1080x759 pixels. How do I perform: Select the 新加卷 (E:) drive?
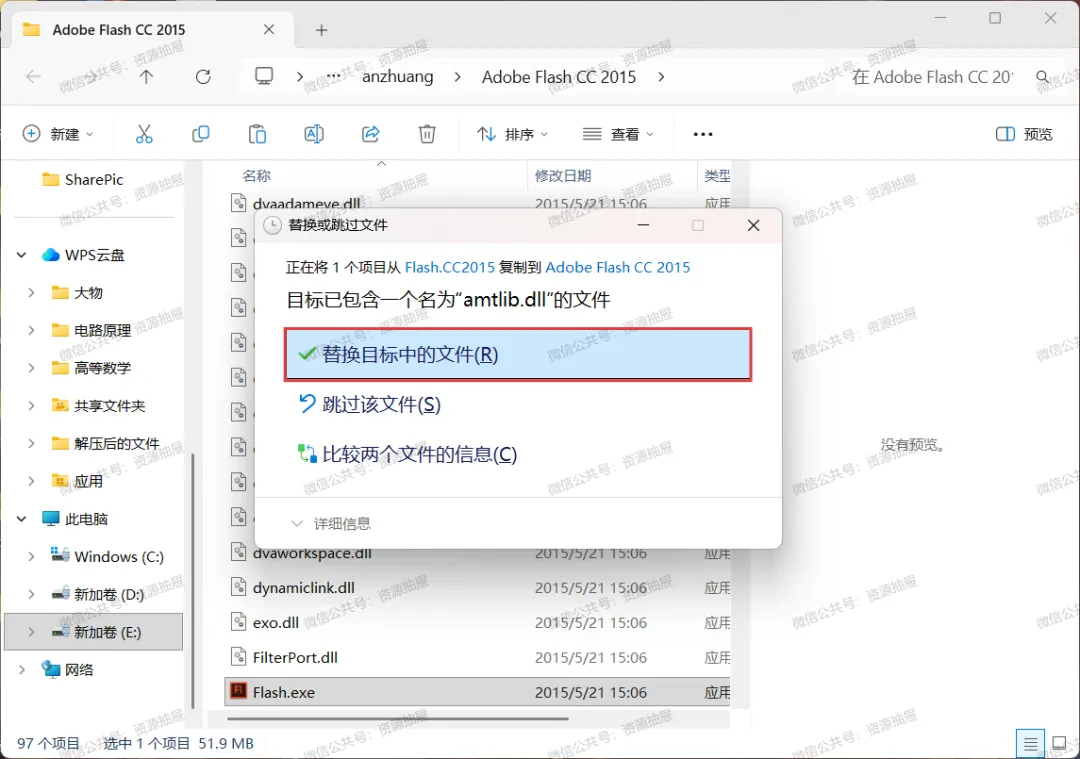click(94, 632)
